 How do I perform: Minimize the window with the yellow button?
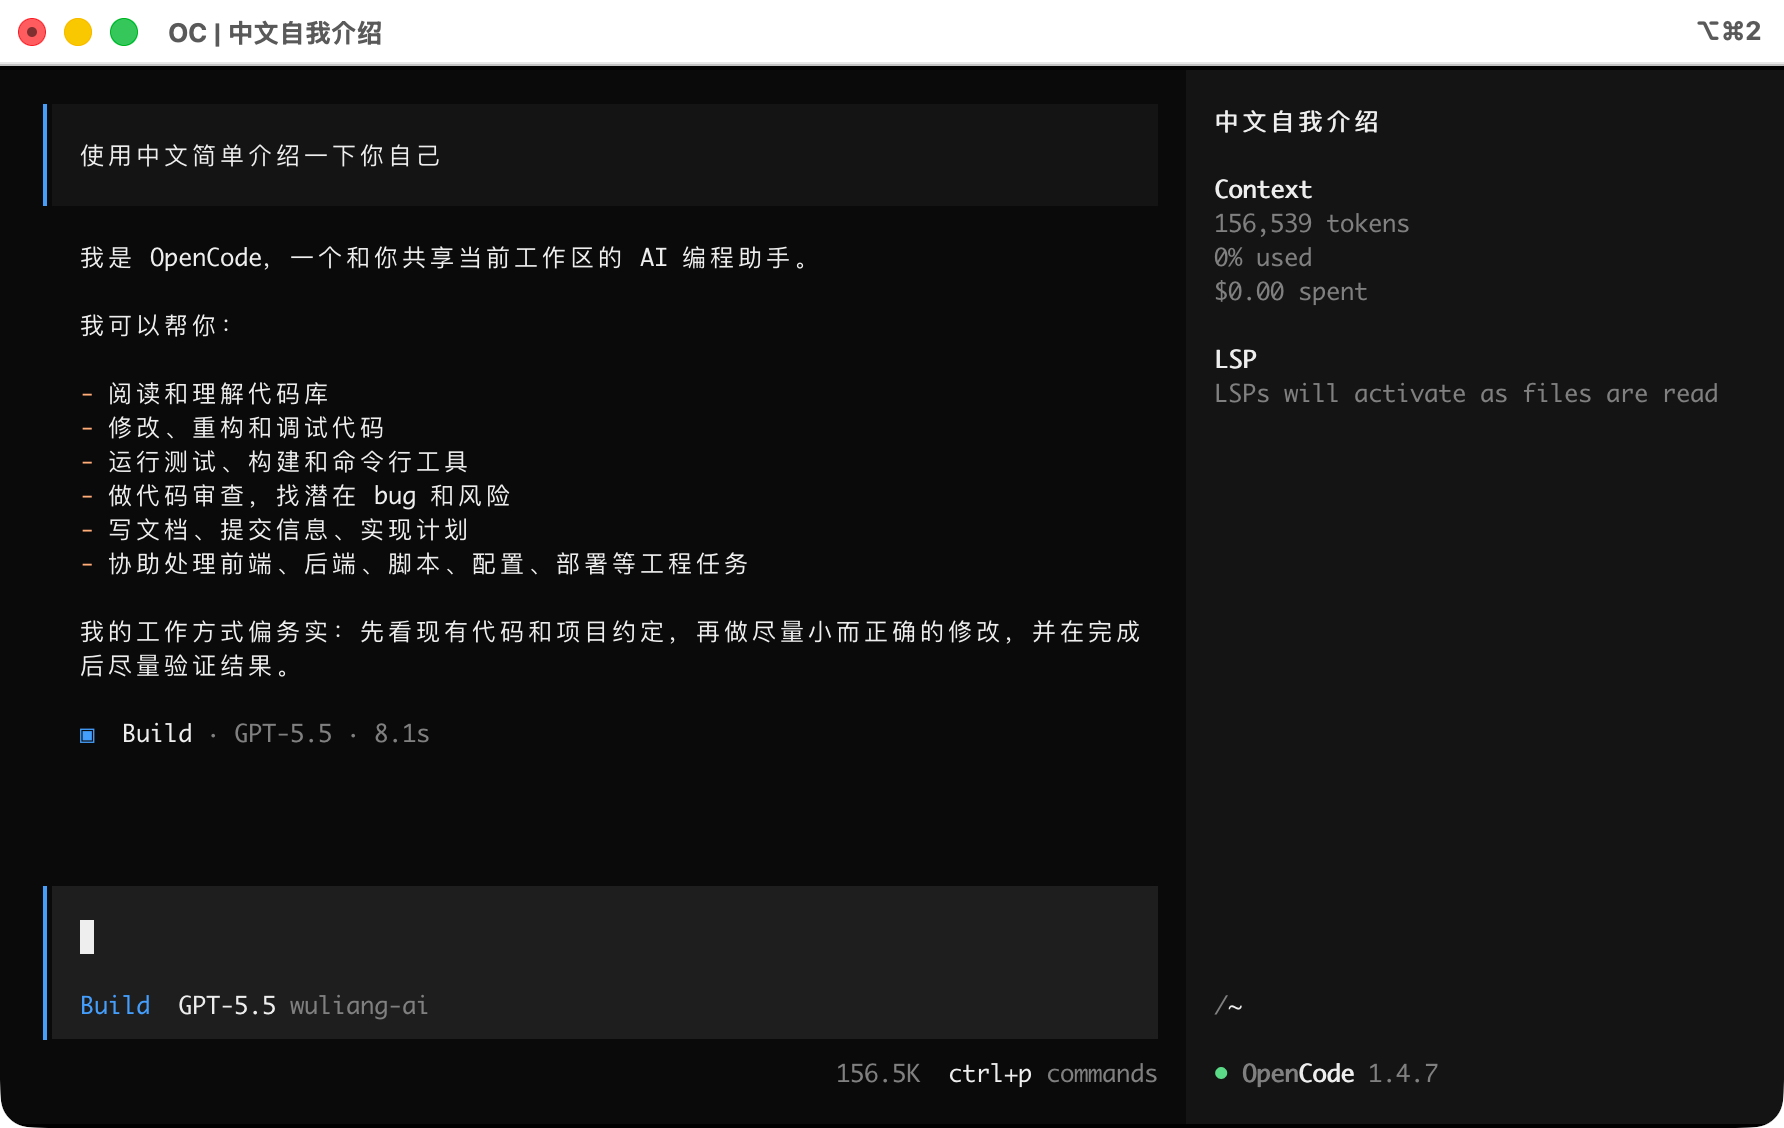pyautogui.click(x=78, y=32)
